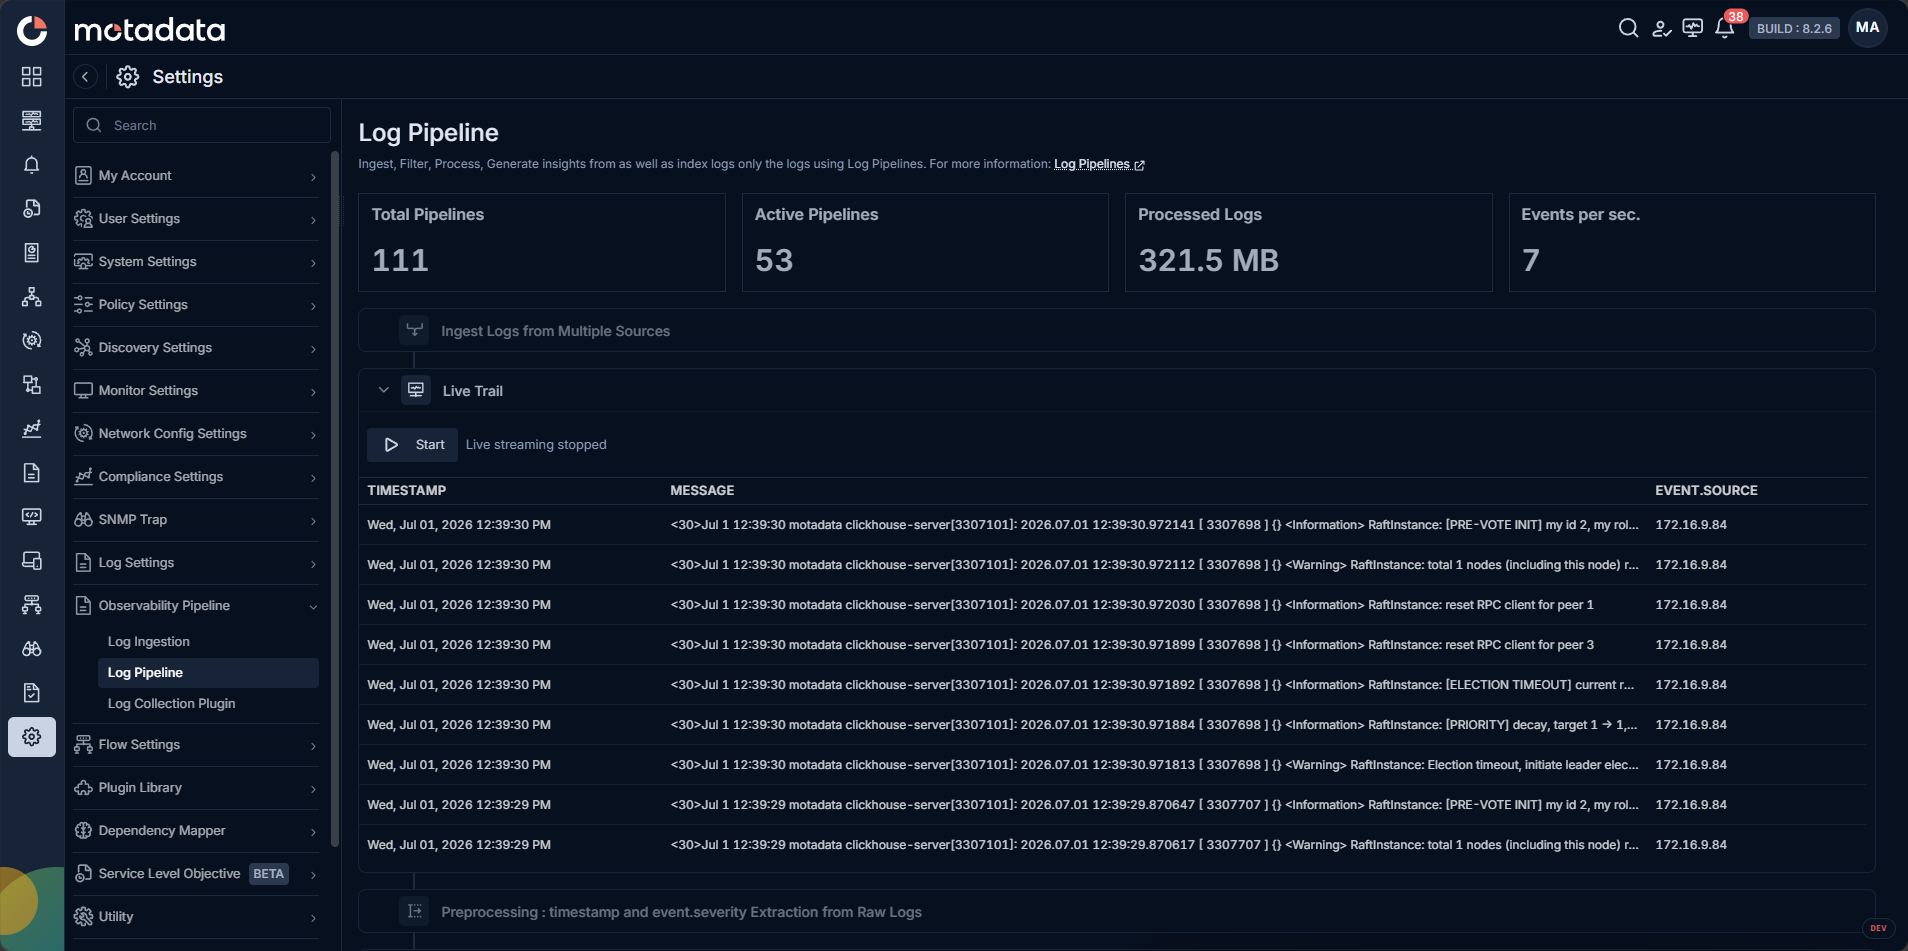Viewport: 1908px width, 951px height.
Task: Open the monitor health icon in top bar
Action: [1693, 28]
